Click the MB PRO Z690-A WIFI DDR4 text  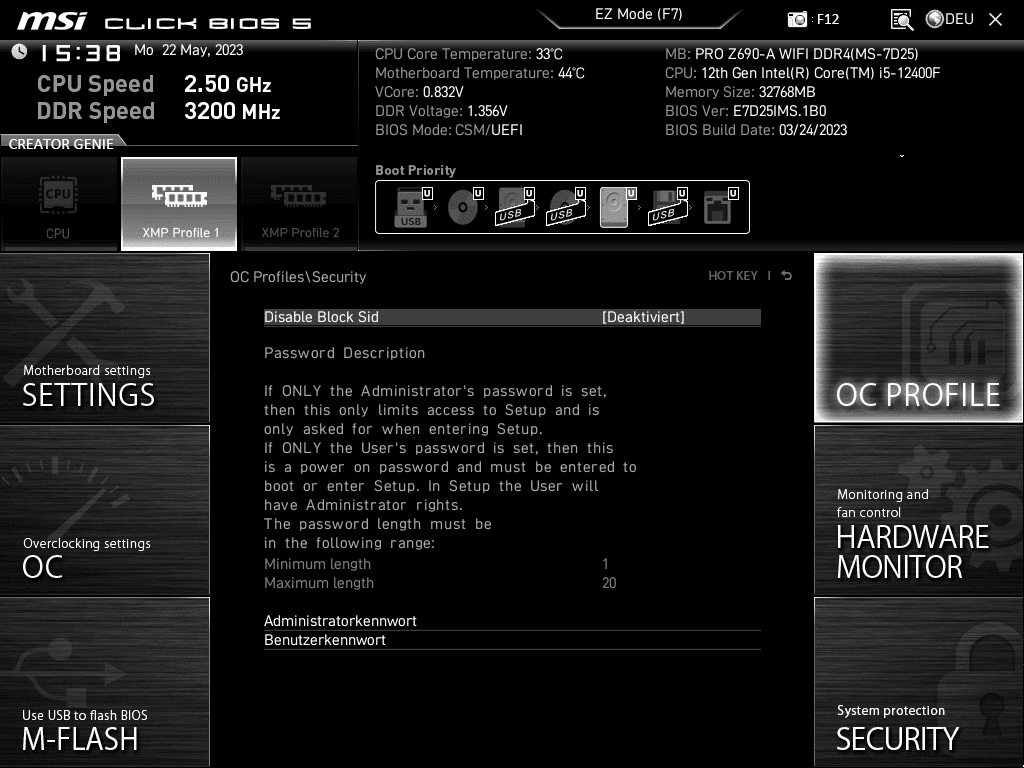tap(792, 54)
